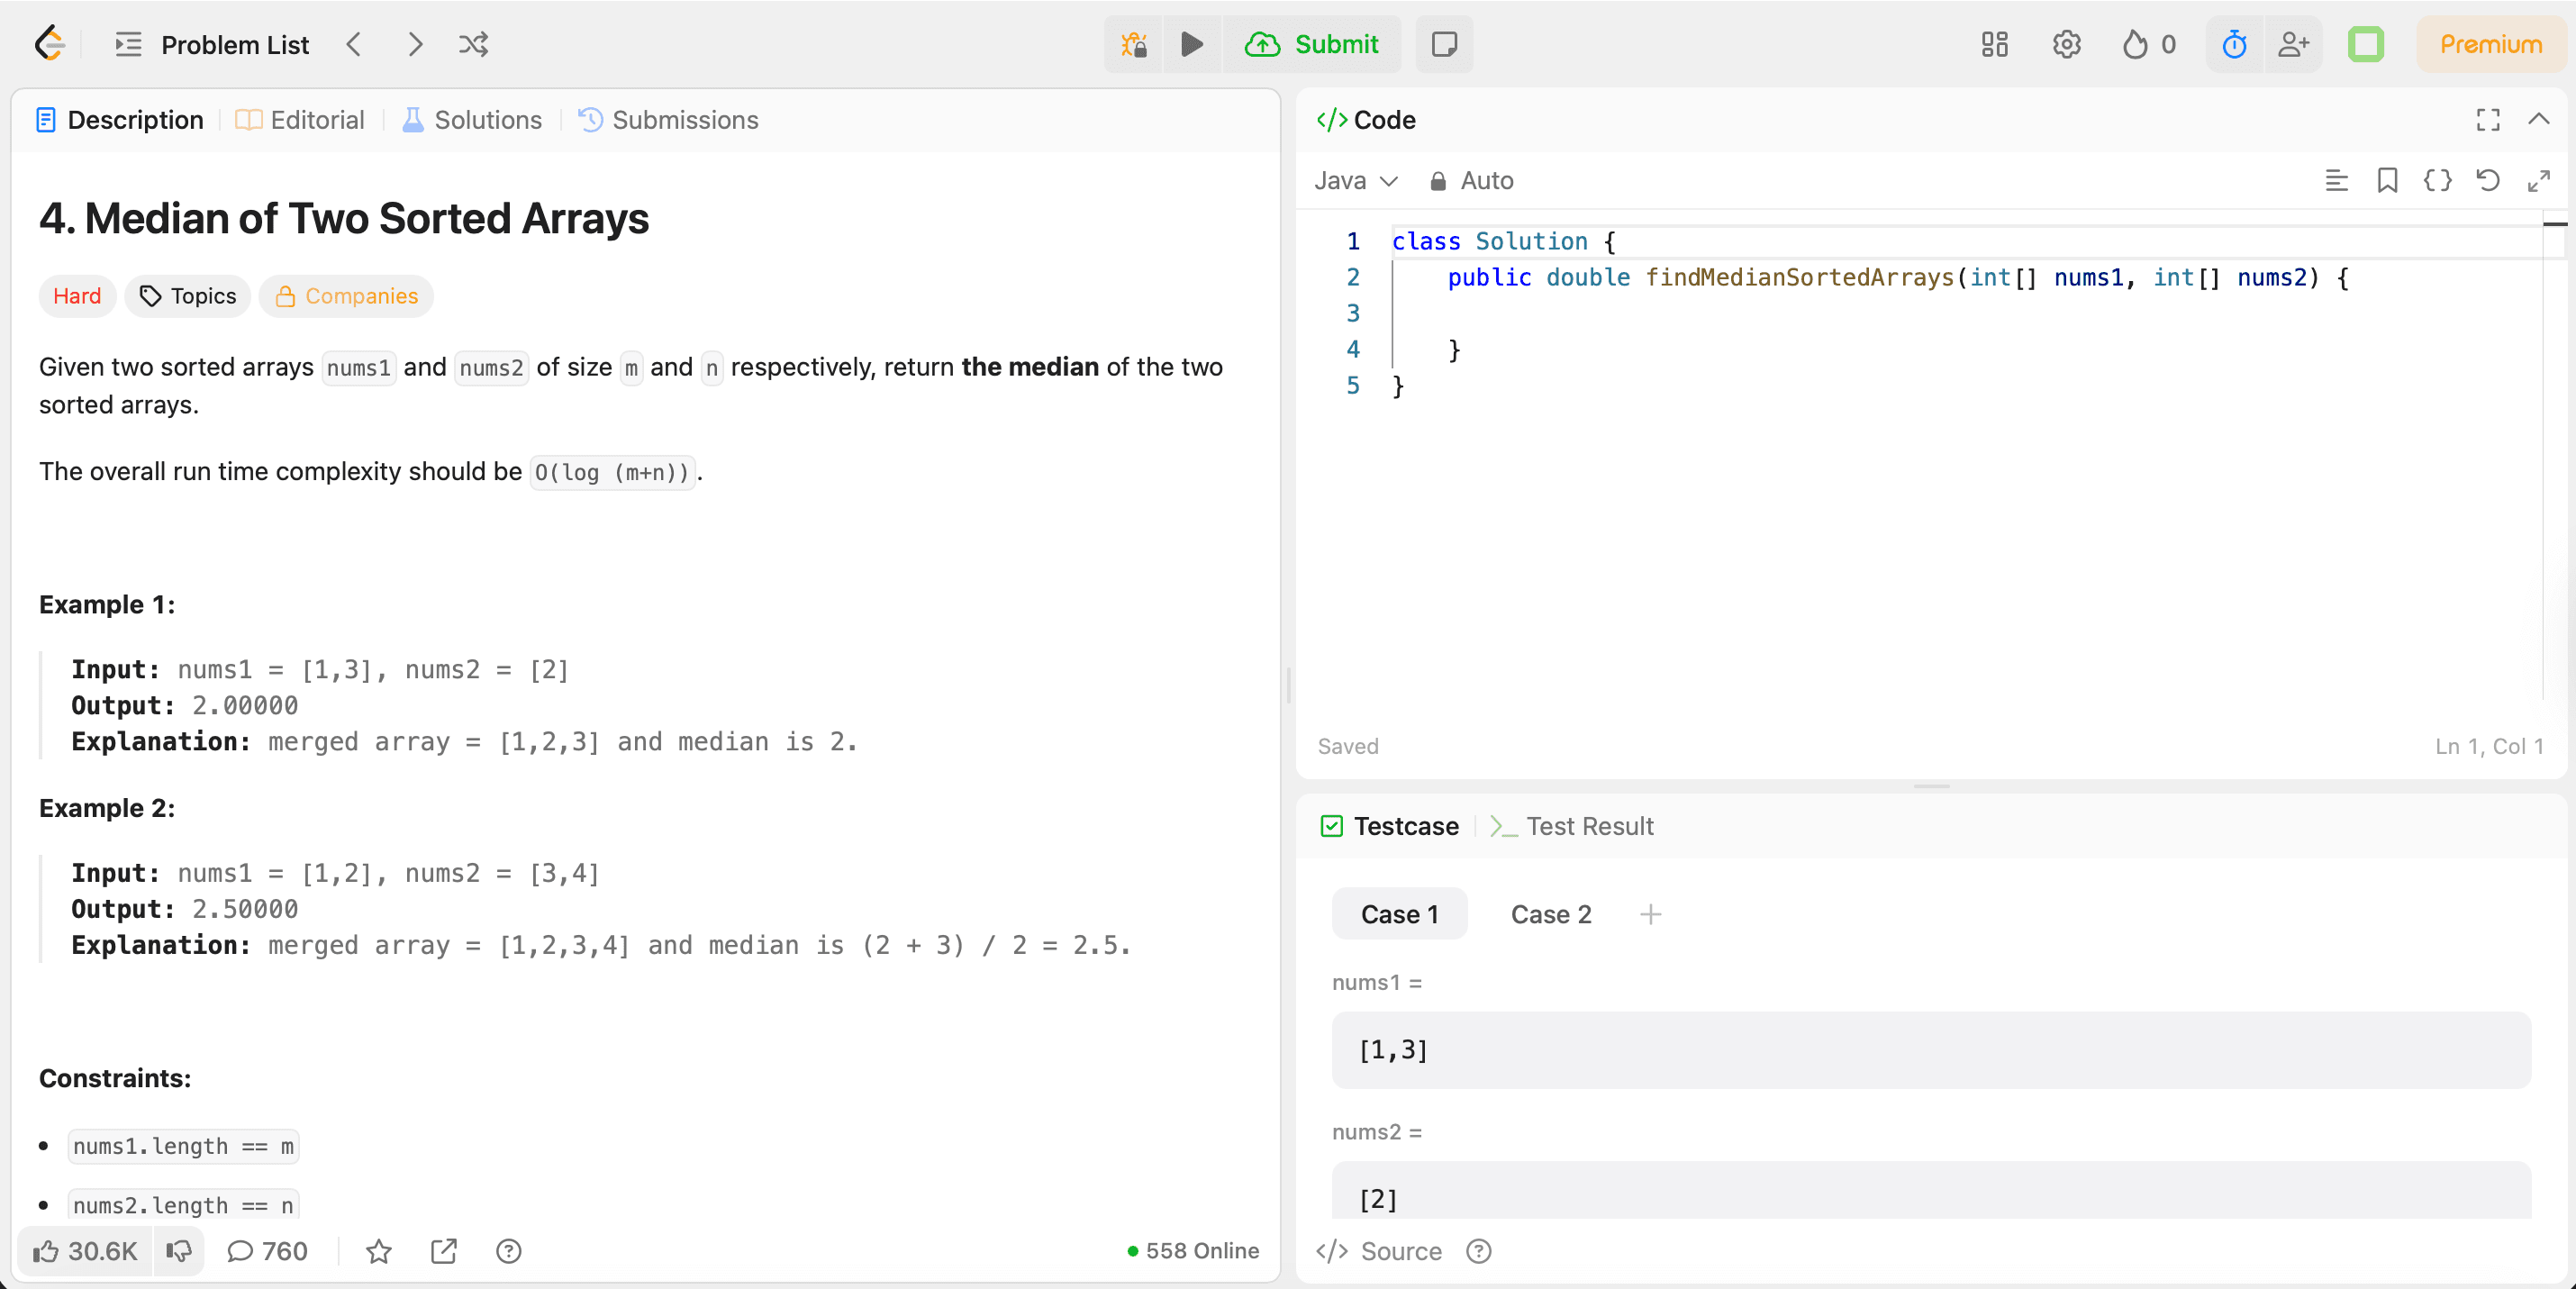2576x1289 pixels.
Task: Click the editor bookmark icon
Action: click(2387, 181)
